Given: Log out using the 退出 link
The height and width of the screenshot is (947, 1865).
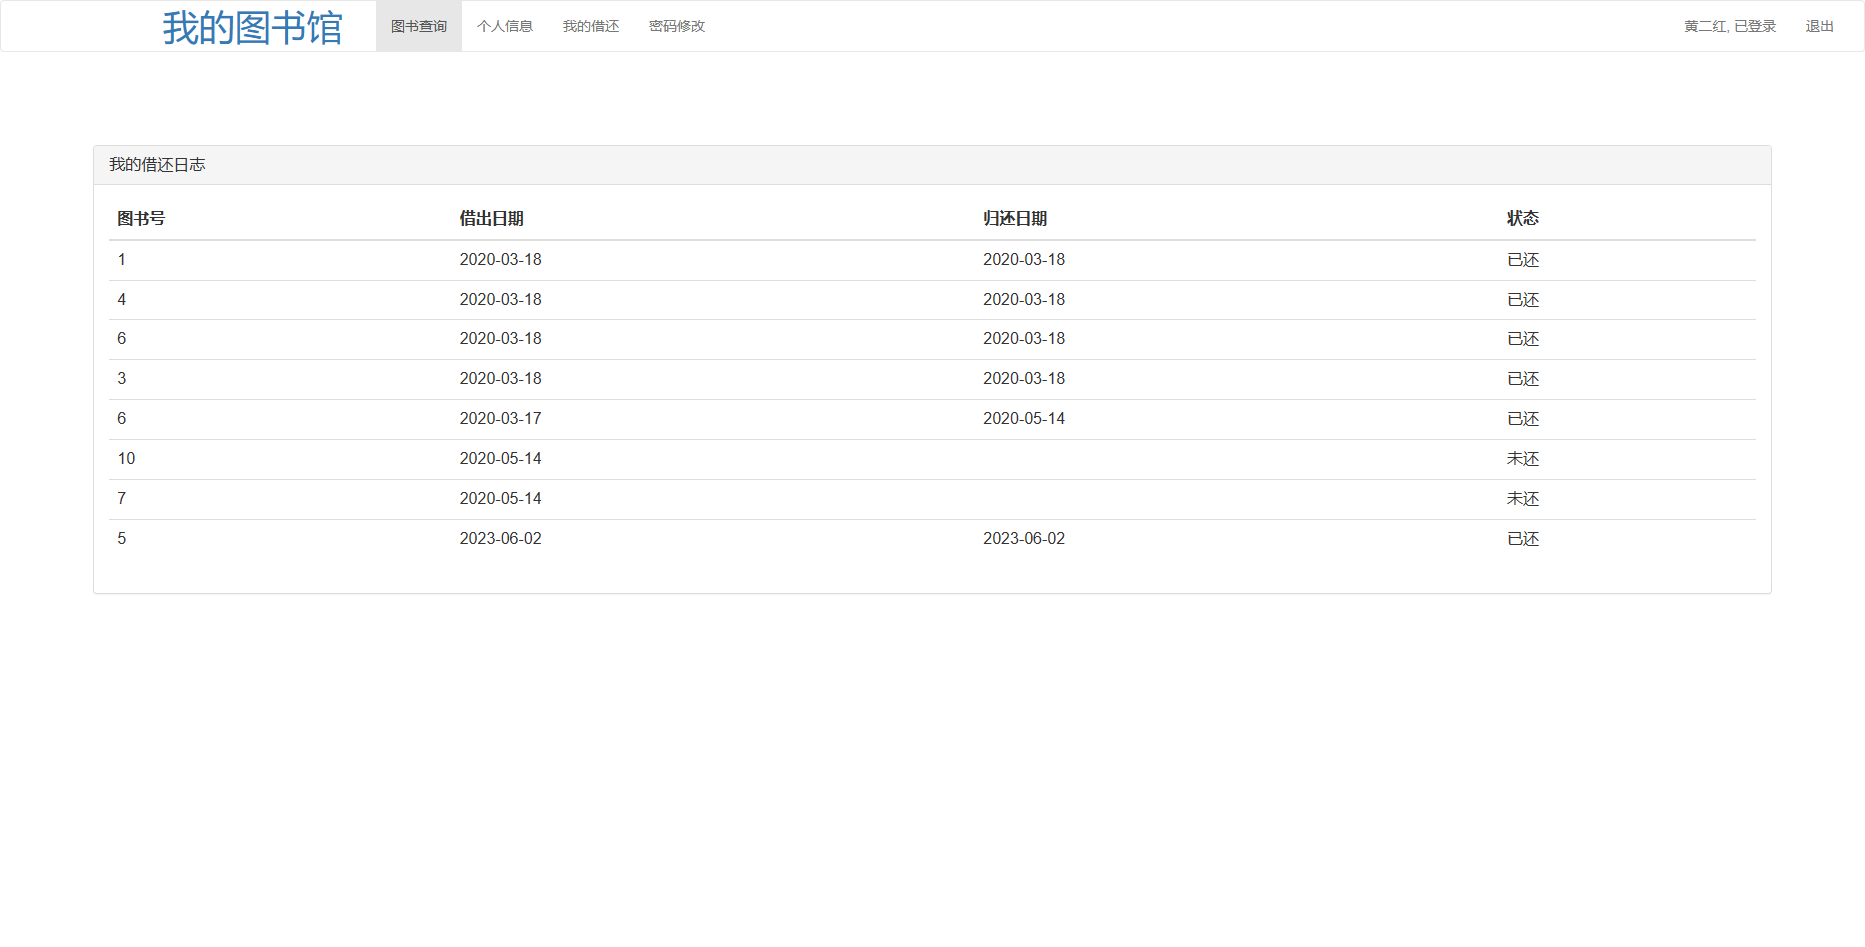Looking at the screenshot, I should pyautogui.click(x=1819, y=26).
